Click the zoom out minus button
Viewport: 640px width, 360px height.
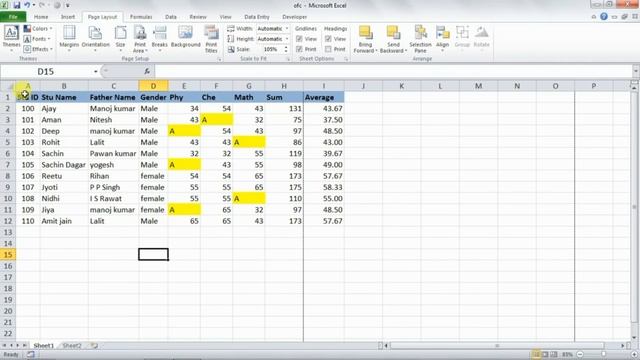point(580,355)
